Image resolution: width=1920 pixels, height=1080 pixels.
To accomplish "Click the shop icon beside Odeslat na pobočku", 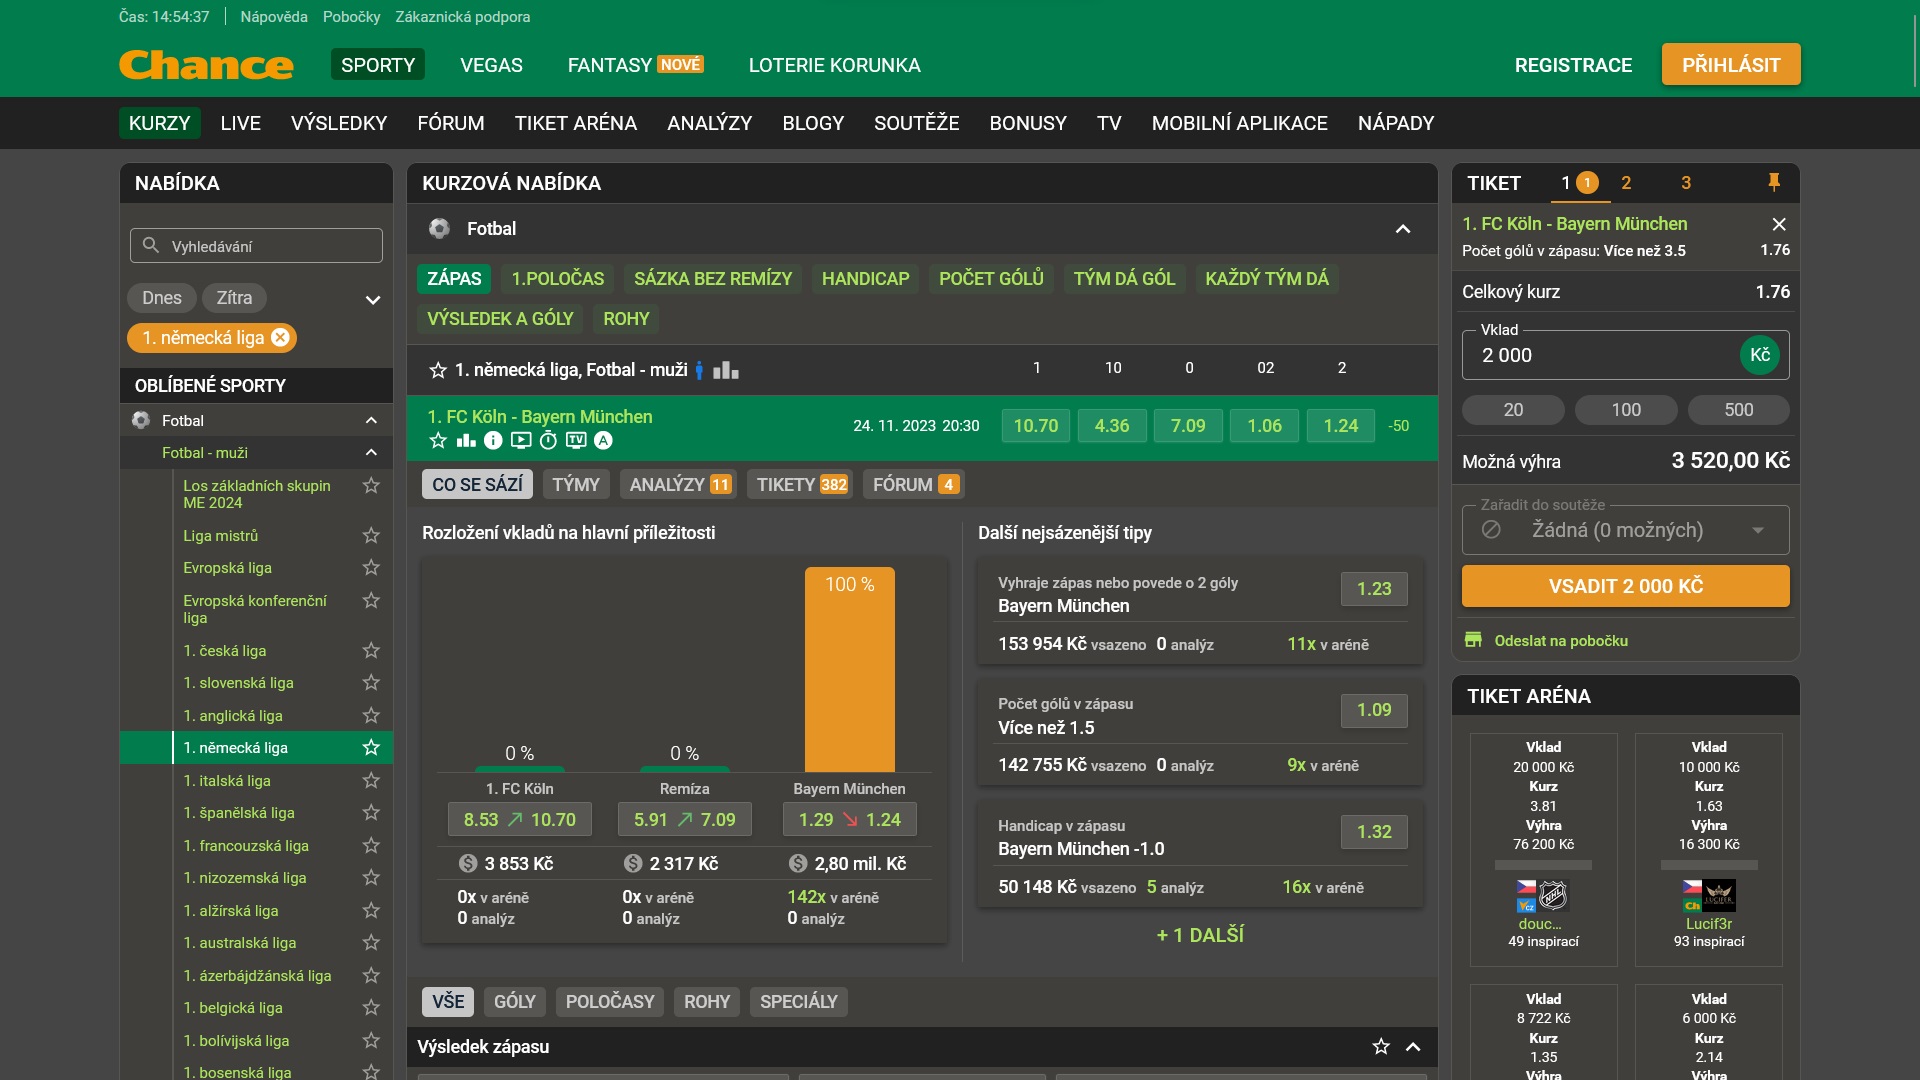I will click(x=1473, y=640).
